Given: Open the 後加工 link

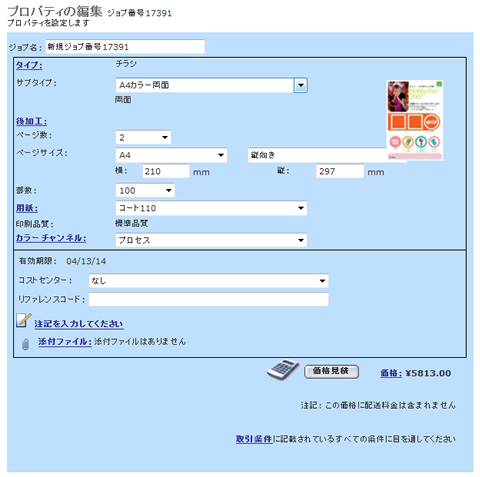Looking at the screenshot, I should (x=31, y=121).
